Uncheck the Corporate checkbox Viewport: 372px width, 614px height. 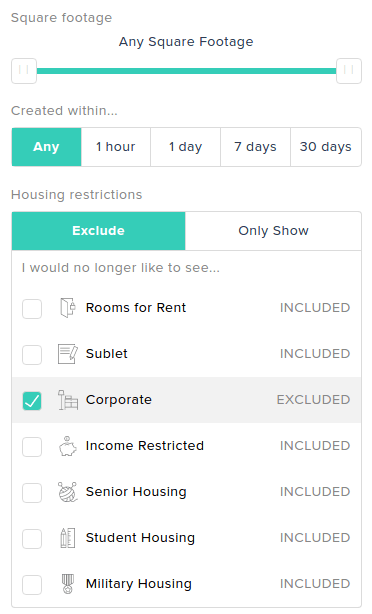click(x=32, y=401)
